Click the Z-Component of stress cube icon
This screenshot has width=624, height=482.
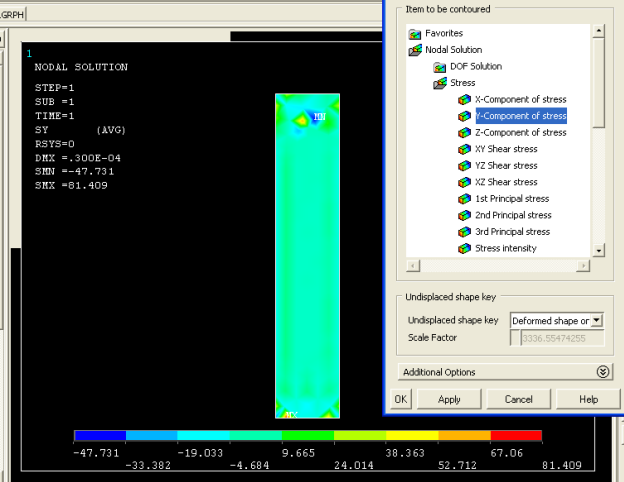pos(464,133)
